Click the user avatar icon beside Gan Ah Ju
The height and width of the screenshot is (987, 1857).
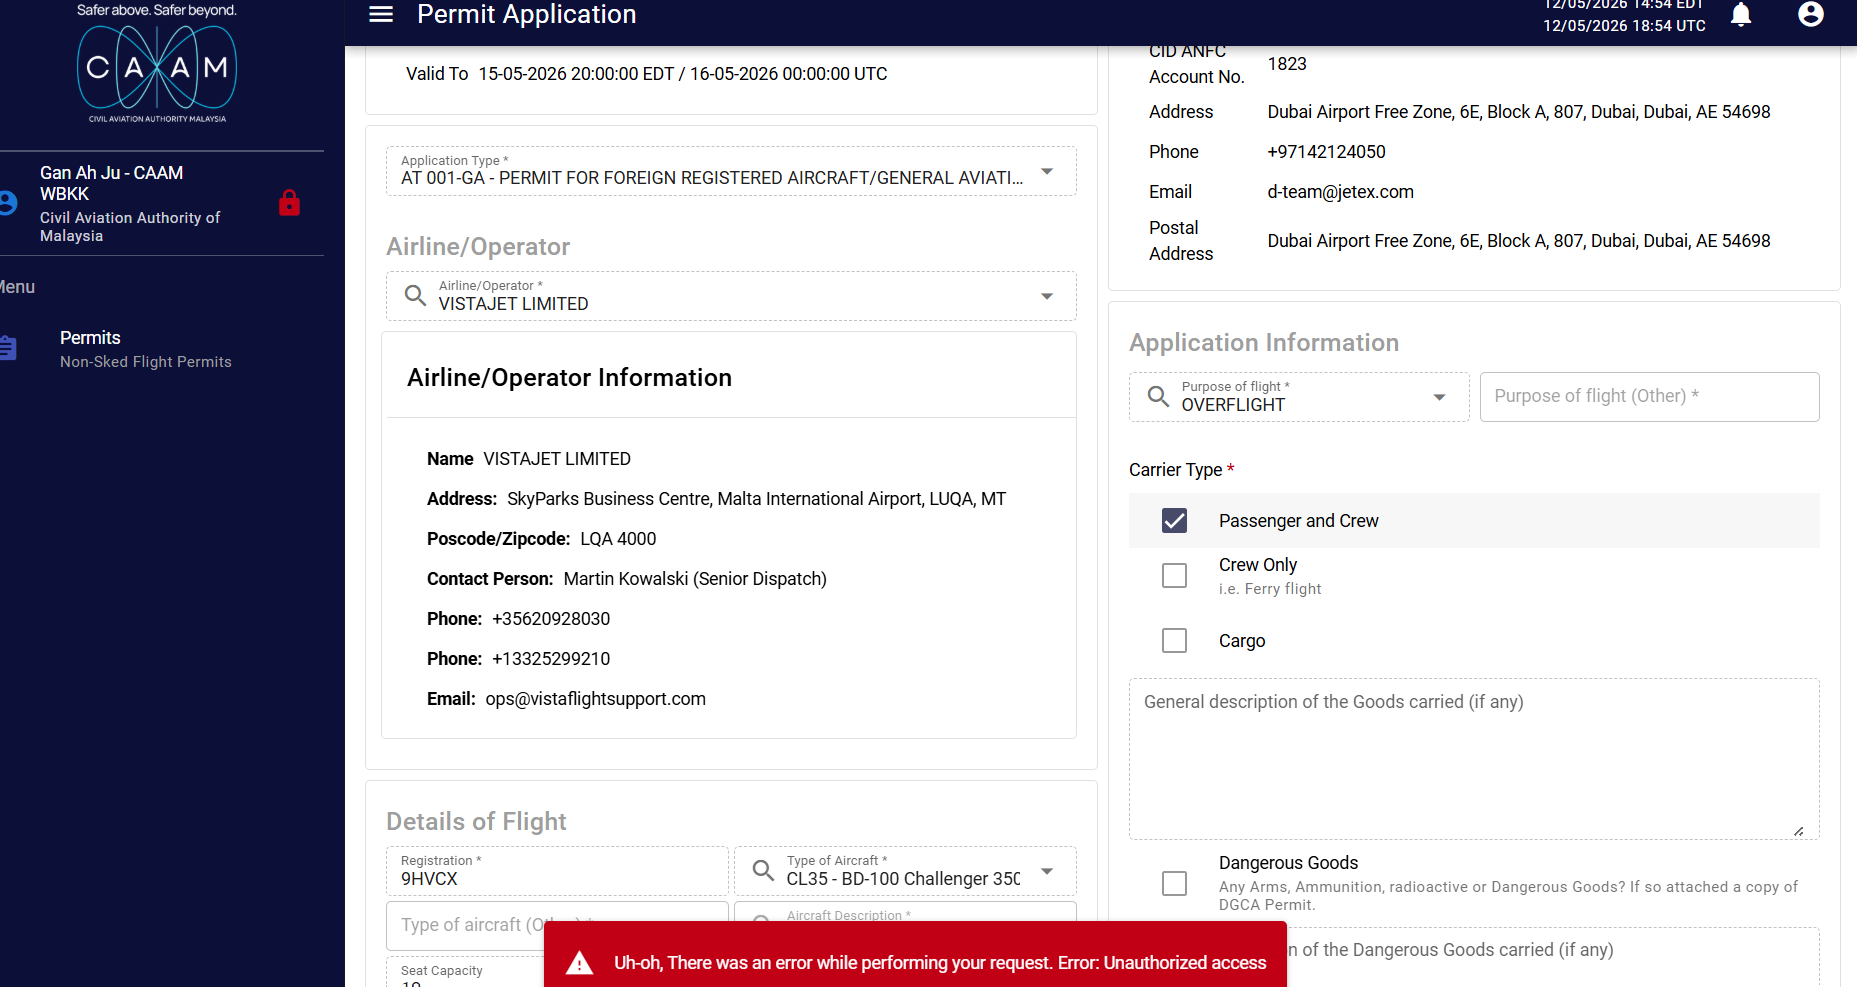coord(8,203)
